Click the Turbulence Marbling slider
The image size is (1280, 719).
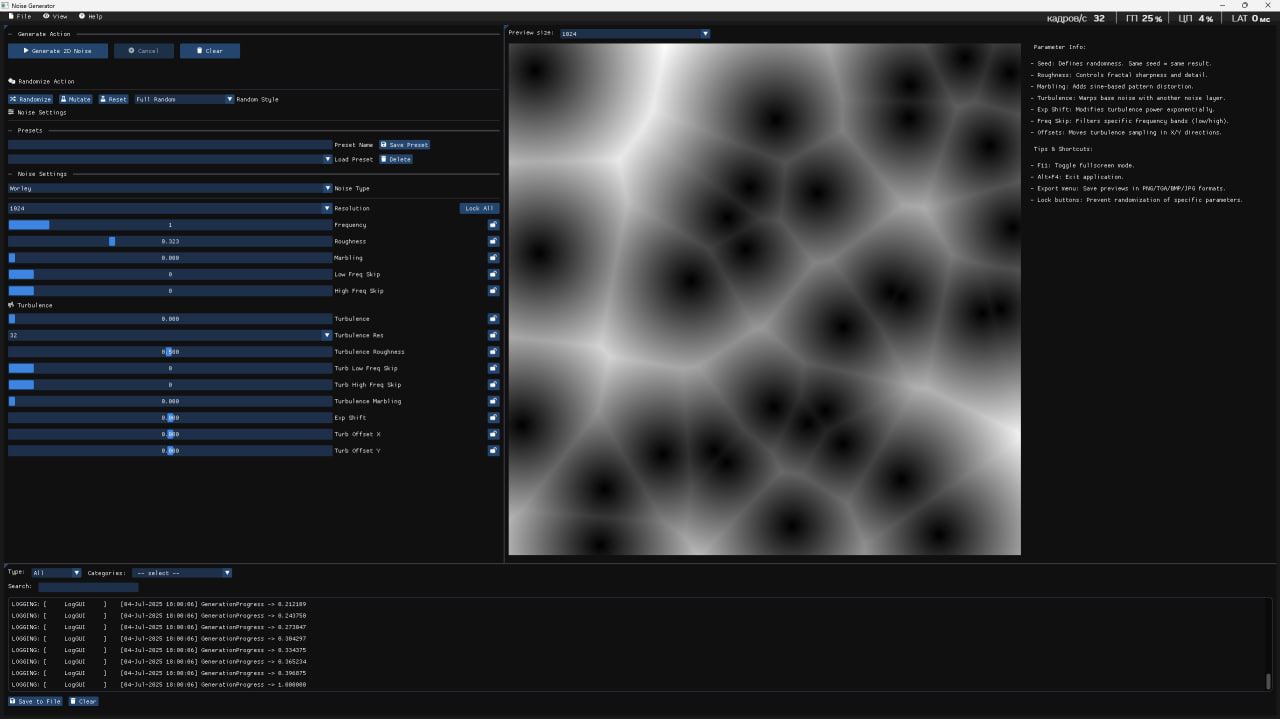pyautogui.click(x=170, y=401)
